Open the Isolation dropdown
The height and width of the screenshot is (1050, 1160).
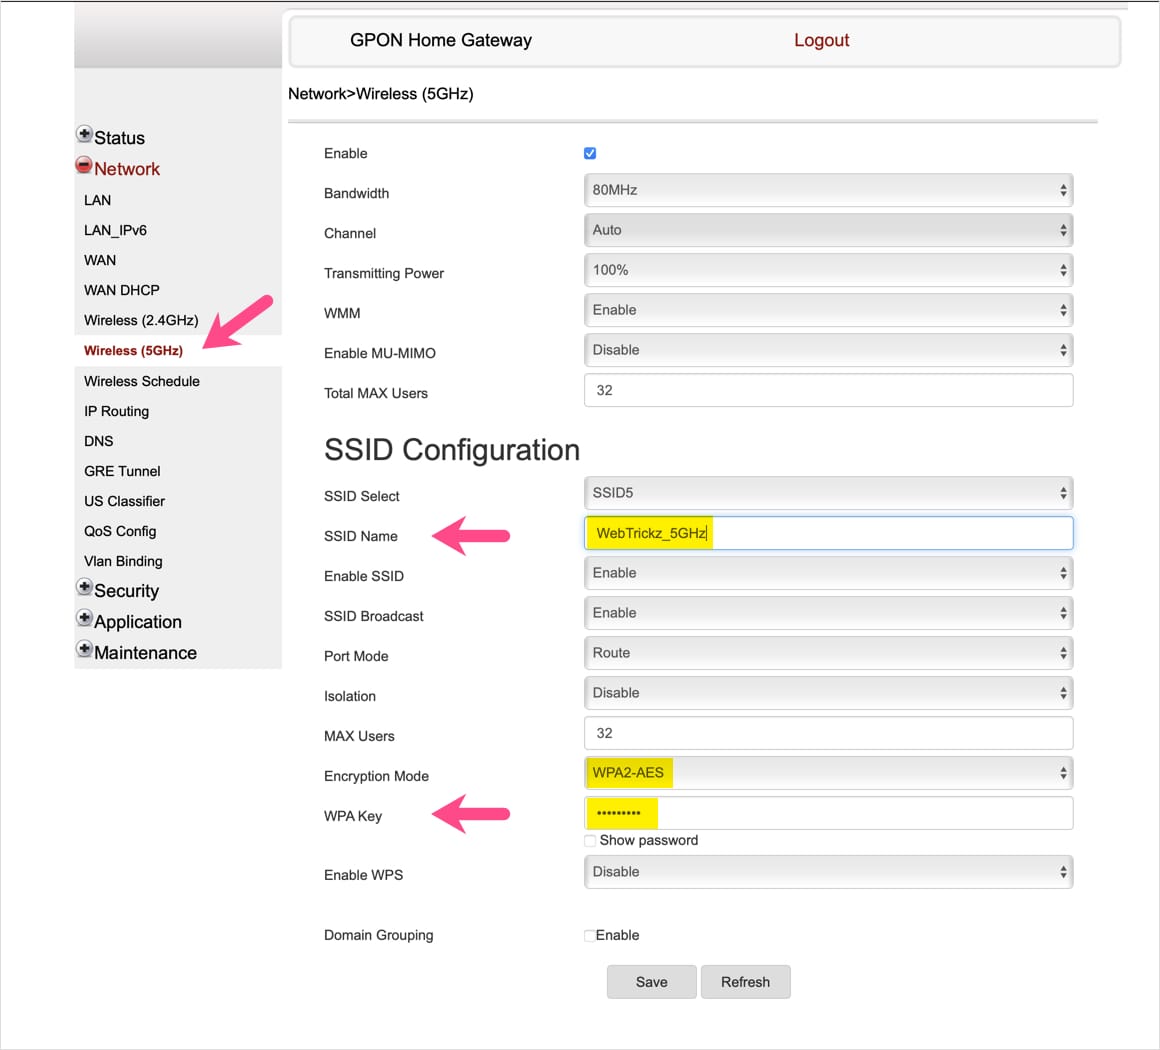(828, 693)
